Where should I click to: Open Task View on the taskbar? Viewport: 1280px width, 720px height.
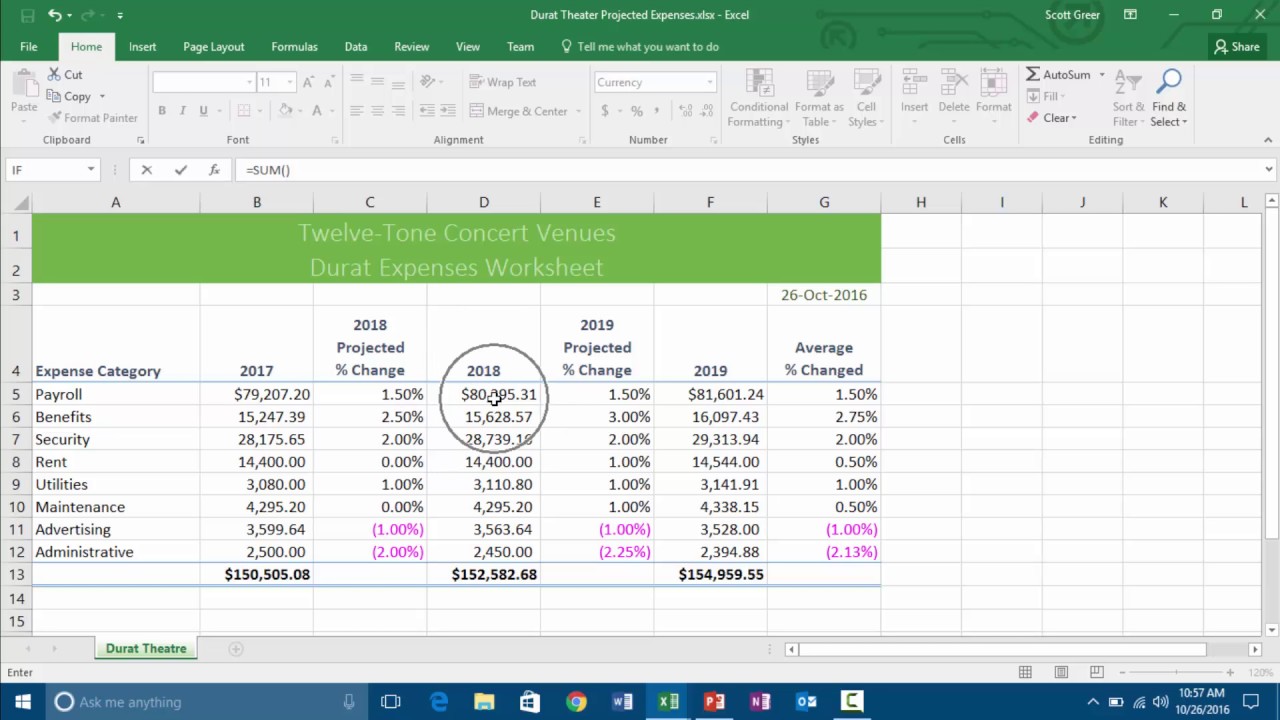click(x=391, y=702)
